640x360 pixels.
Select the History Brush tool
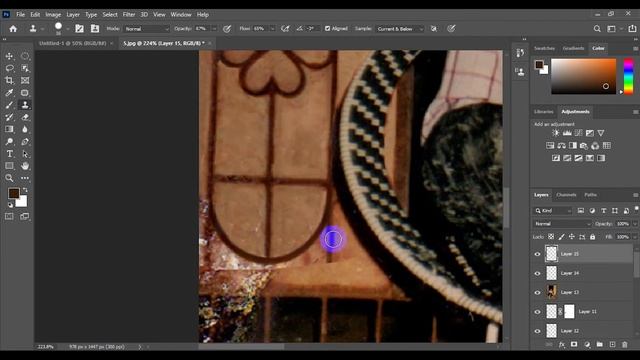pyautogui.click(x=9, y=117)
